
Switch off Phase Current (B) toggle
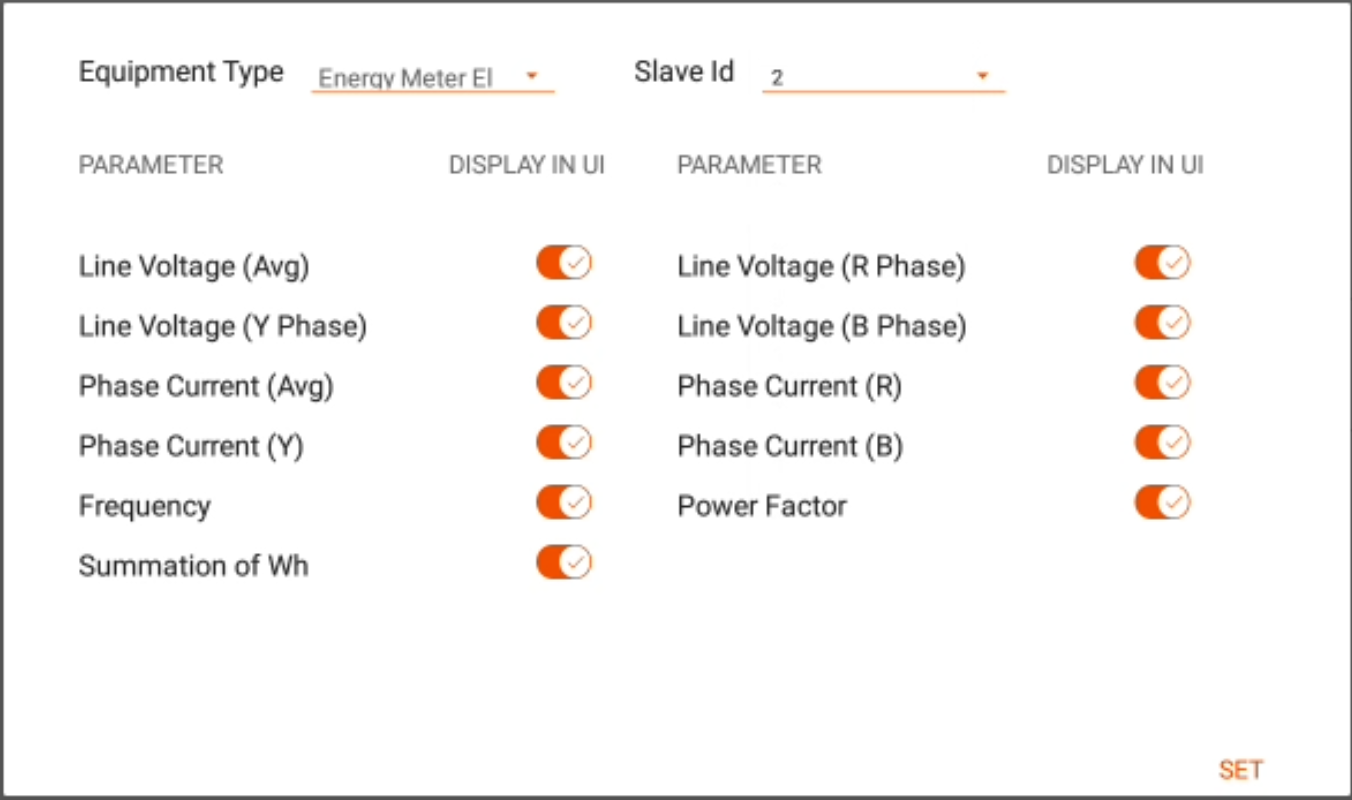[x=1162, y=442]
